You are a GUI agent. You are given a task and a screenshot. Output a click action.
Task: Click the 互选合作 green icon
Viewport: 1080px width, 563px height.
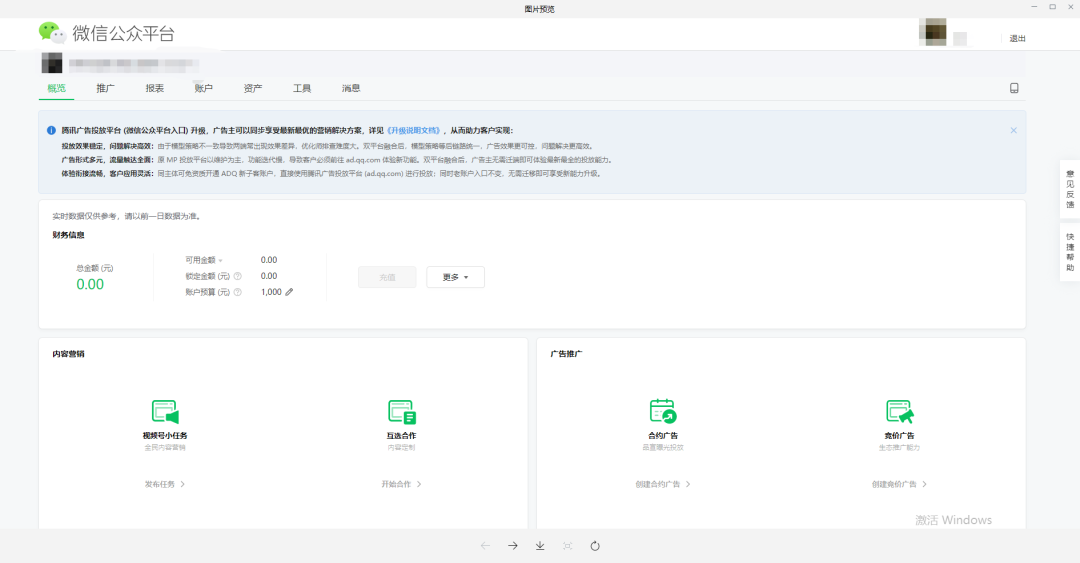(401, 411)
